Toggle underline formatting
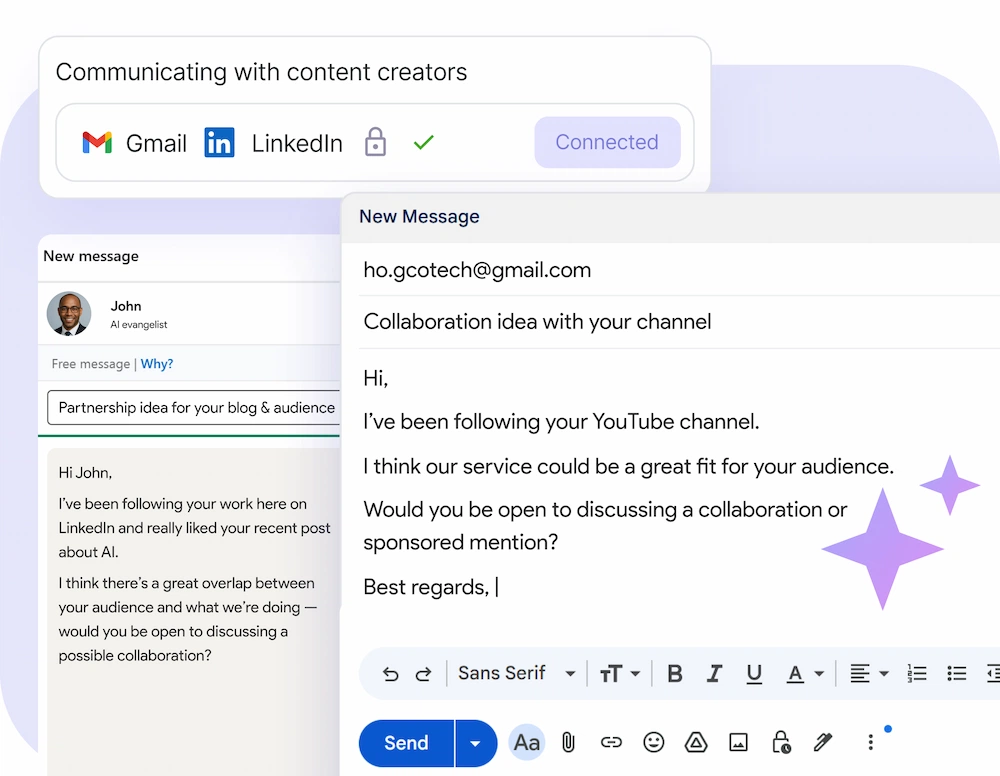This screenshot has width=1000, height=776. coord(754,673)
